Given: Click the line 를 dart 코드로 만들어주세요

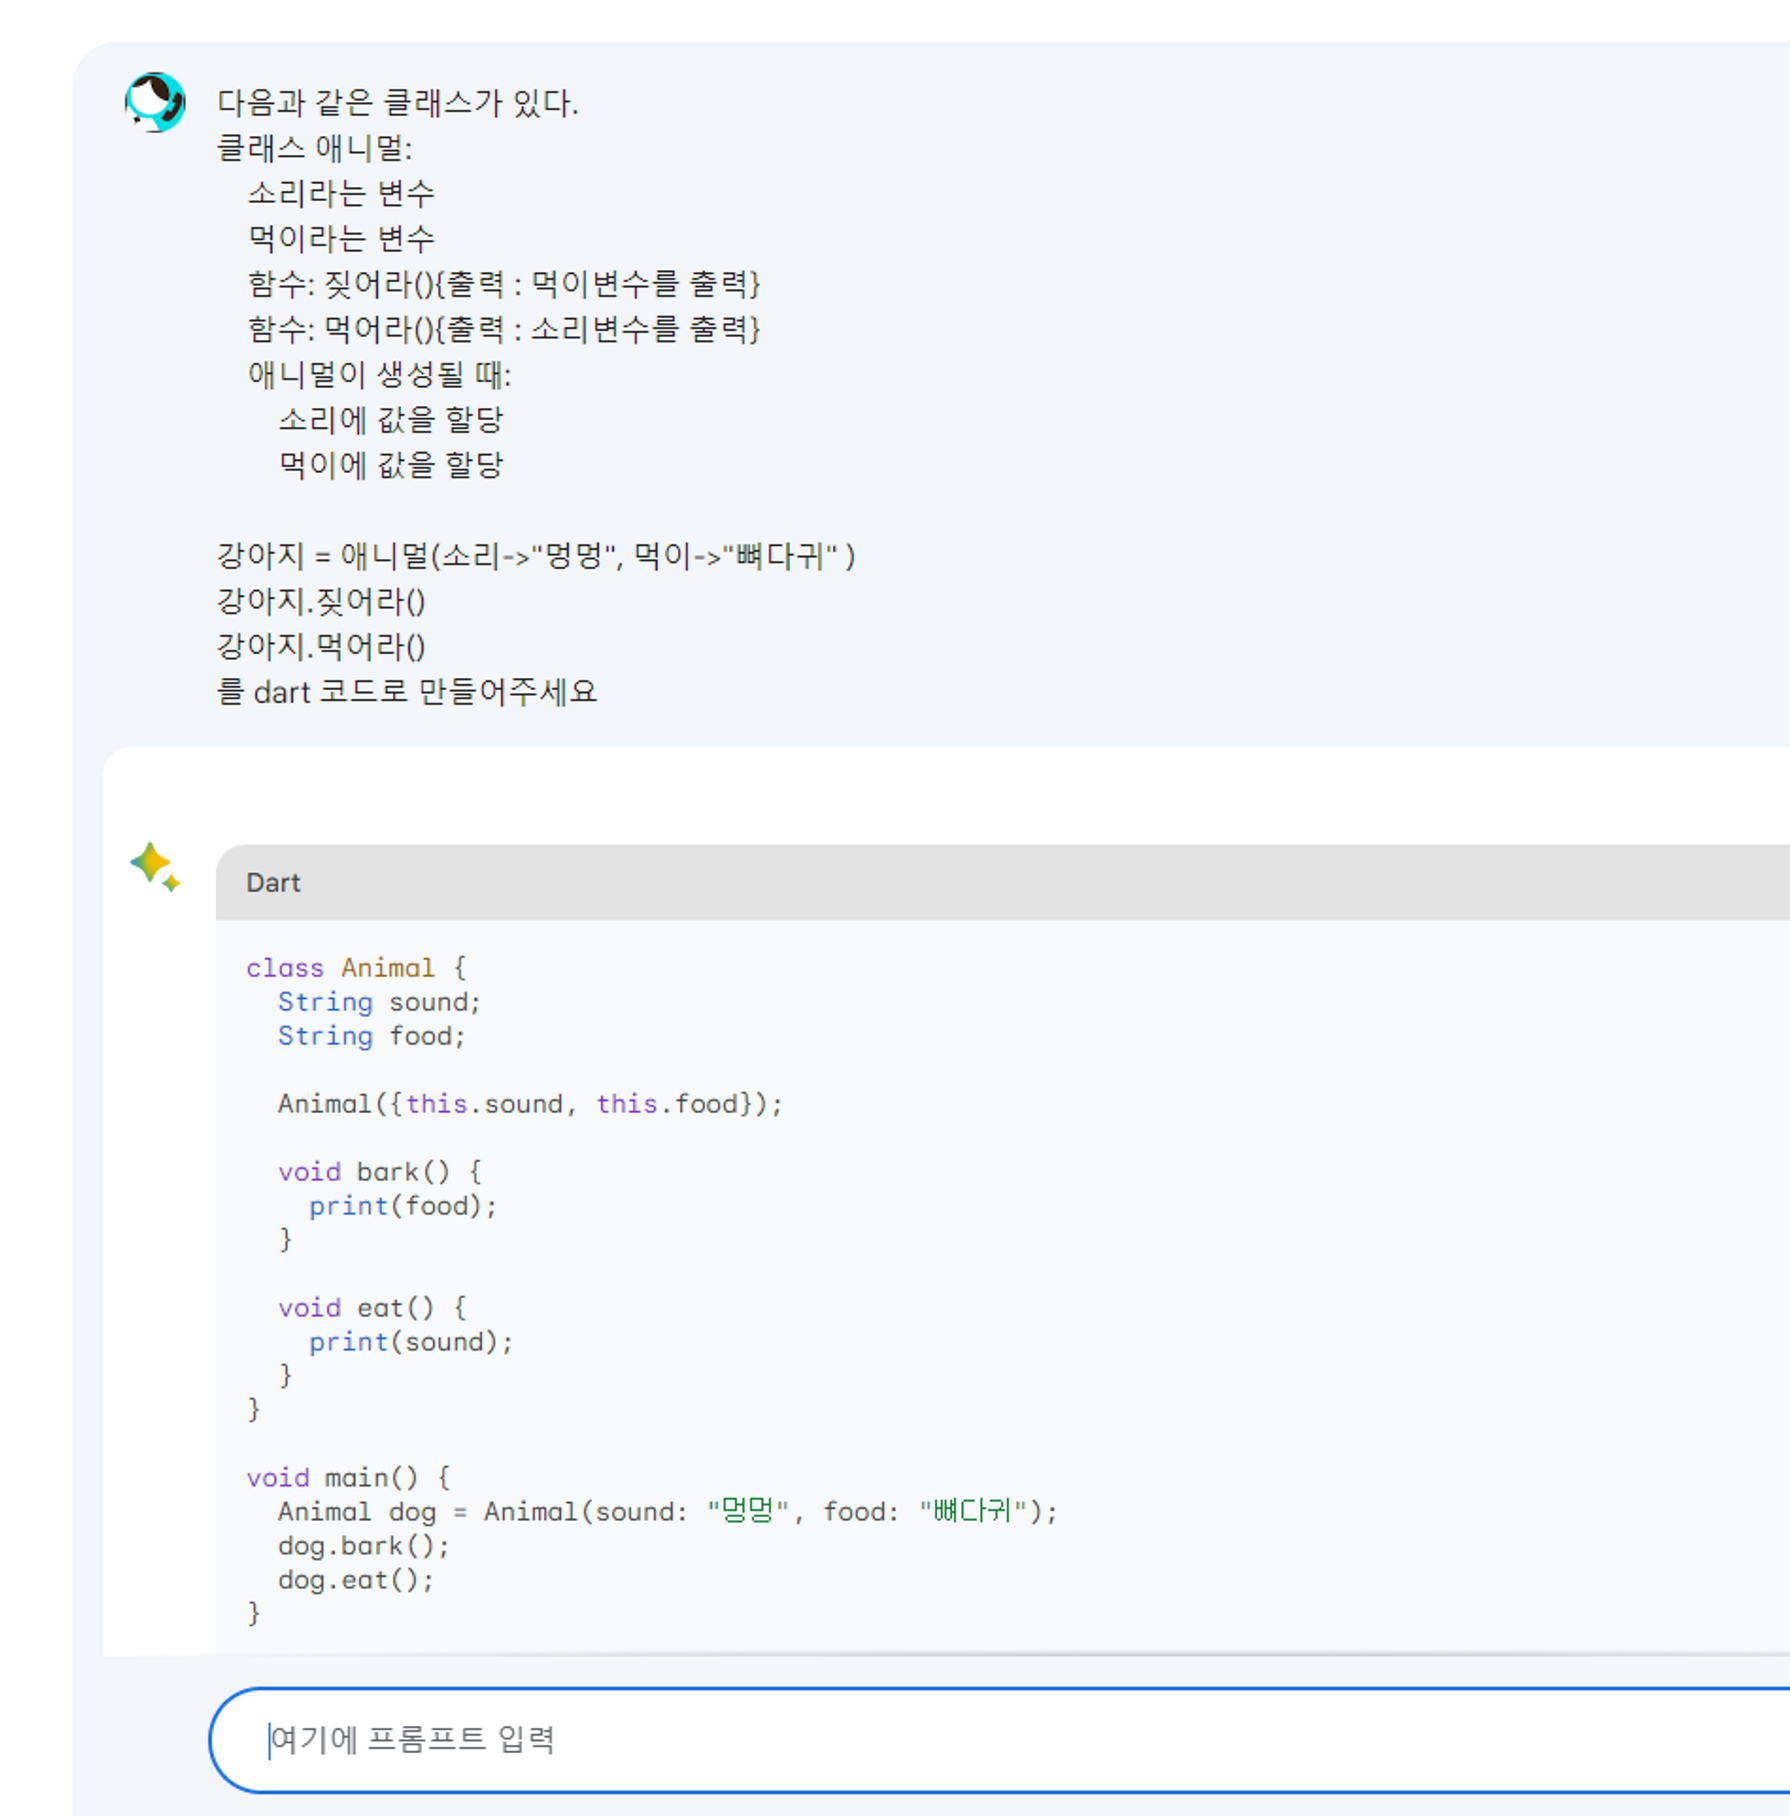Looking at the screenshot, I should [407, 692].
